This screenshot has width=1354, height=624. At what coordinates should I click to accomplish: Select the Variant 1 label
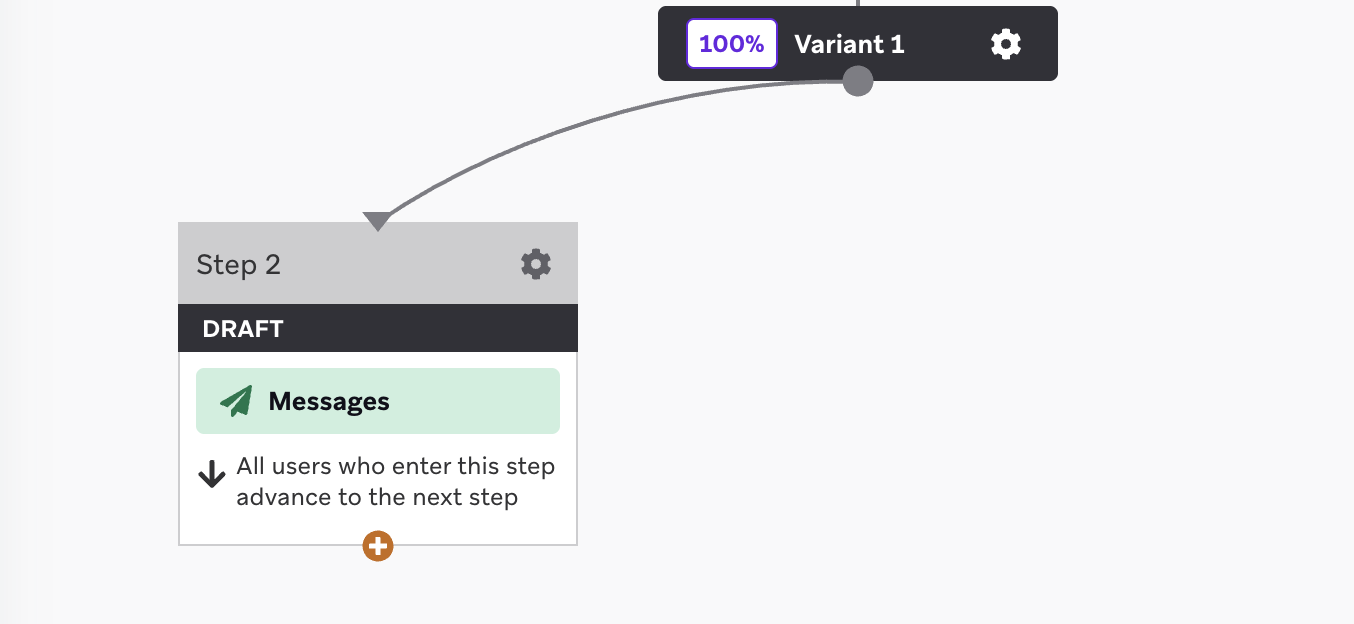pos(849,44)
